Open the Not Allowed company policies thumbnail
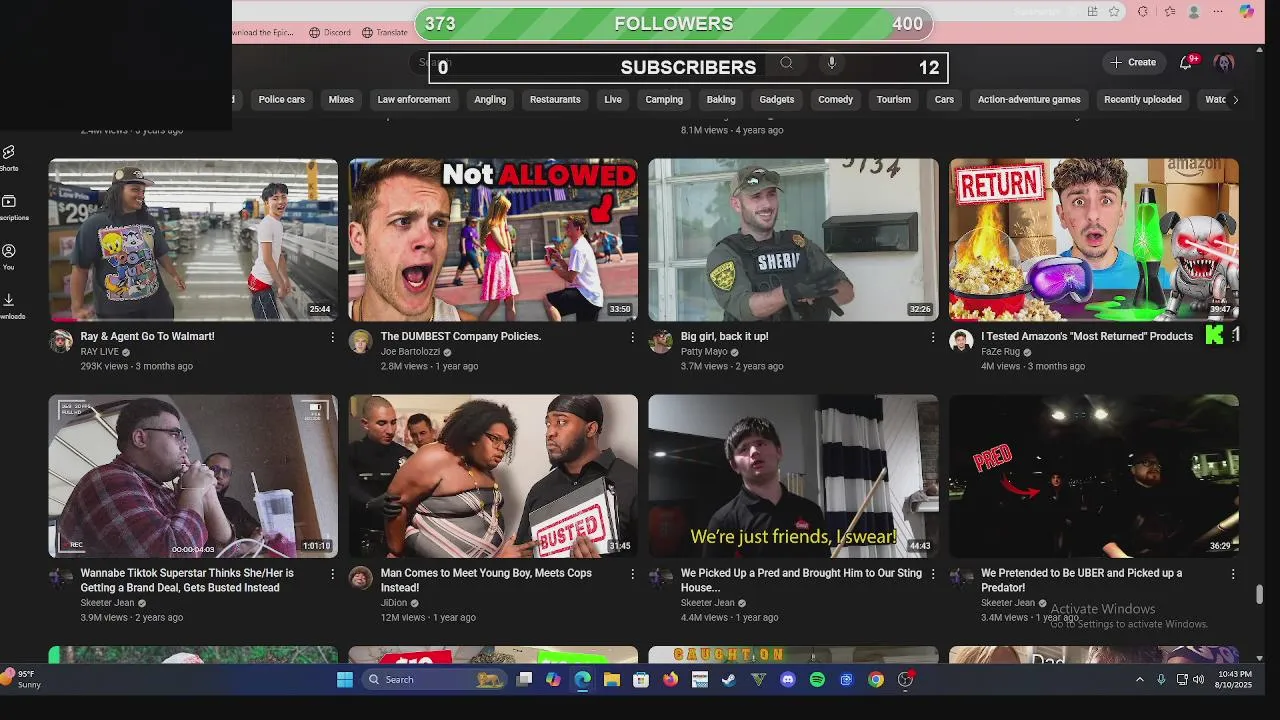 [493, 240]
